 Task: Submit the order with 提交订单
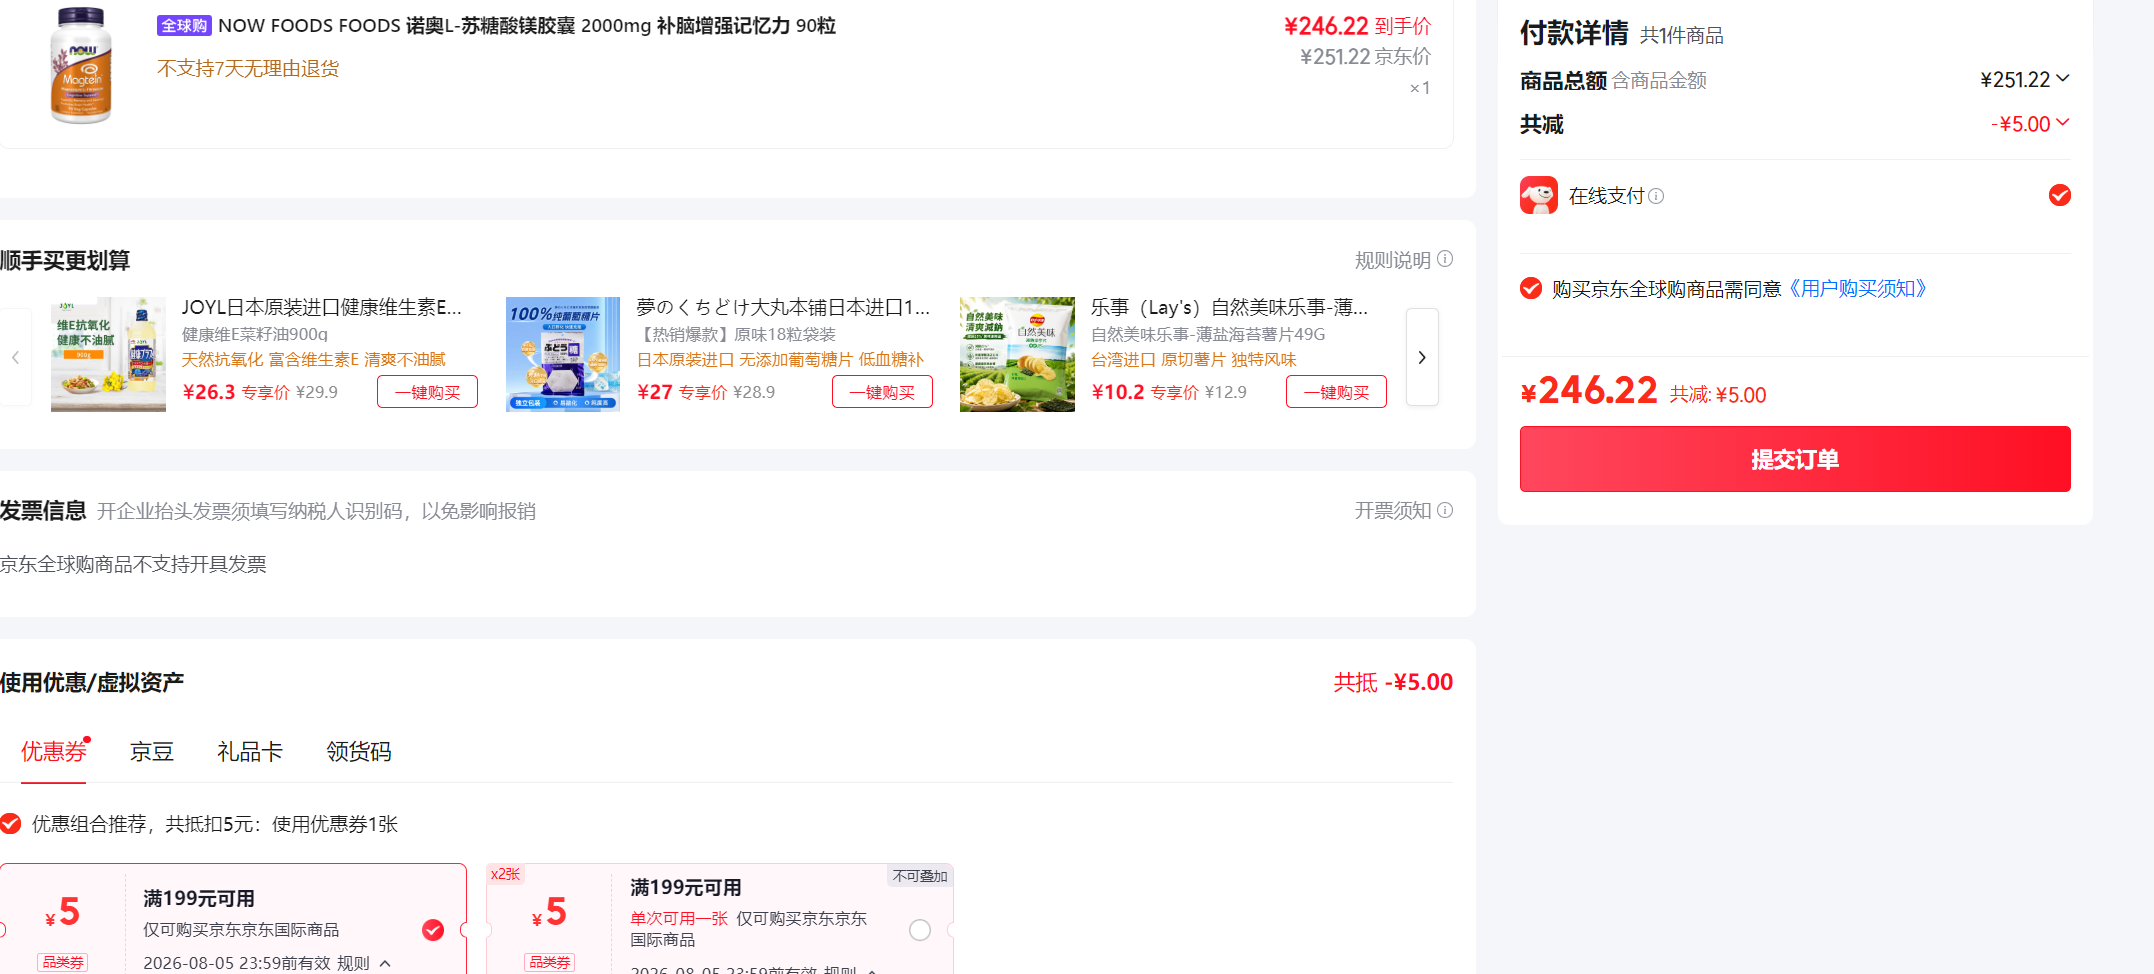(x=1795, y=459)
